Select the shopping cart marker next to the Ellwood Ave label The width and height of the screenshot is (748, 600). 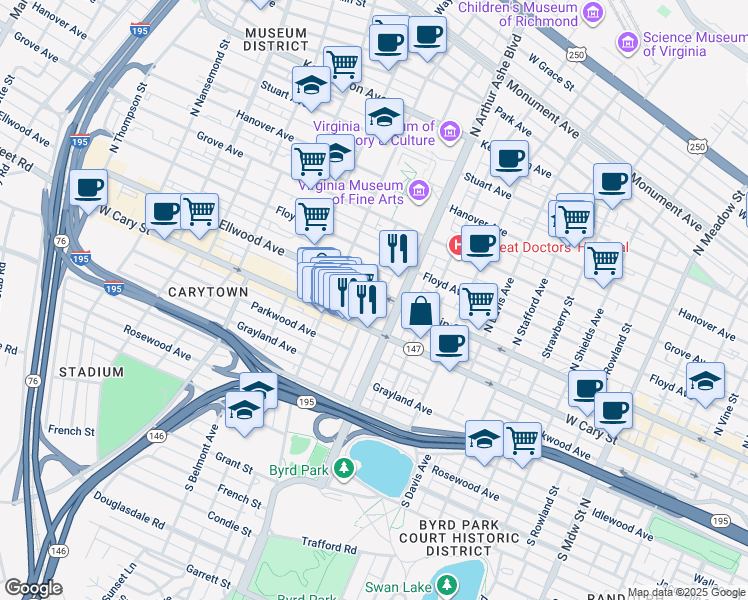(x=200, y=213)
